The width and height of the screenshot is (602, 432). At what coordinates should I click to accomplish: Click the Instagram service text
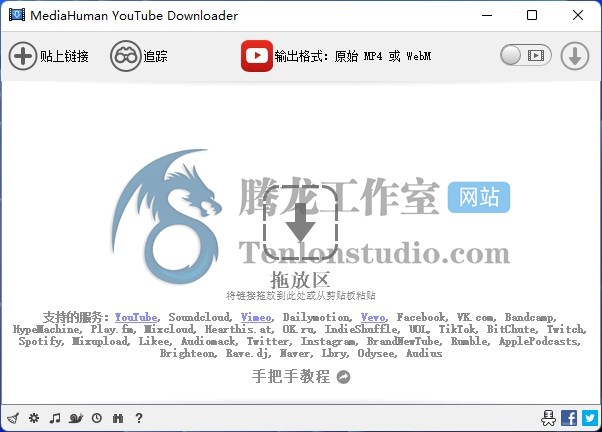(x=329, y=341)
